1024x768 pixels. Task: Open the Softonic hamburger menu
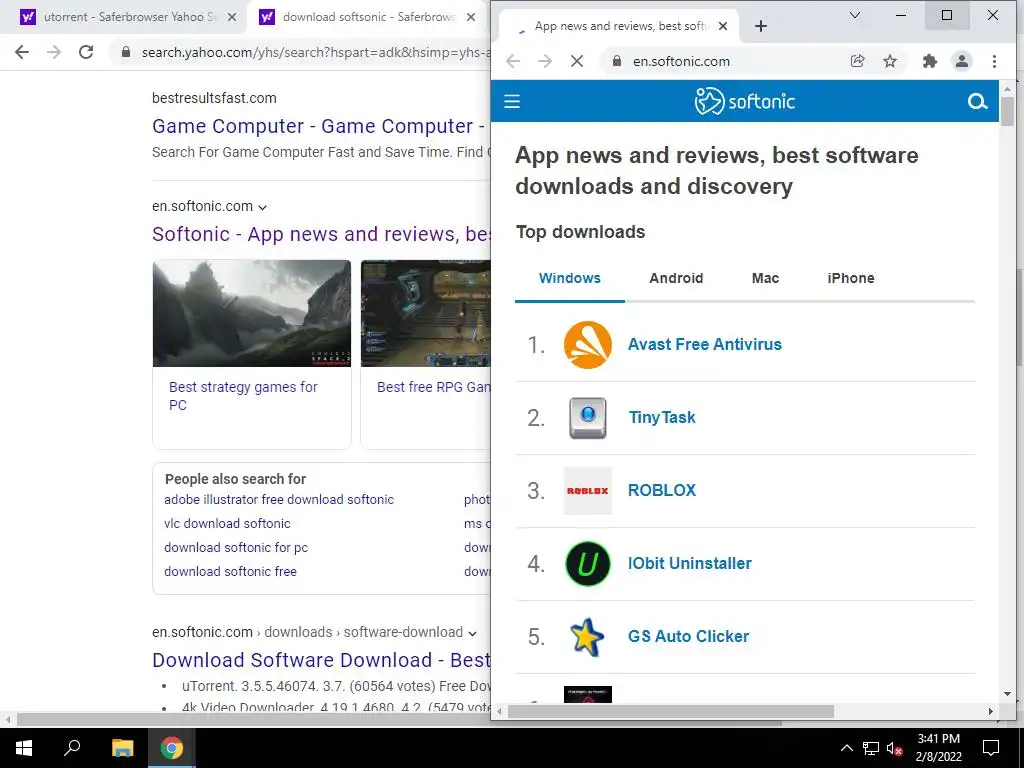pyautogui.click(x=512, y=101)
